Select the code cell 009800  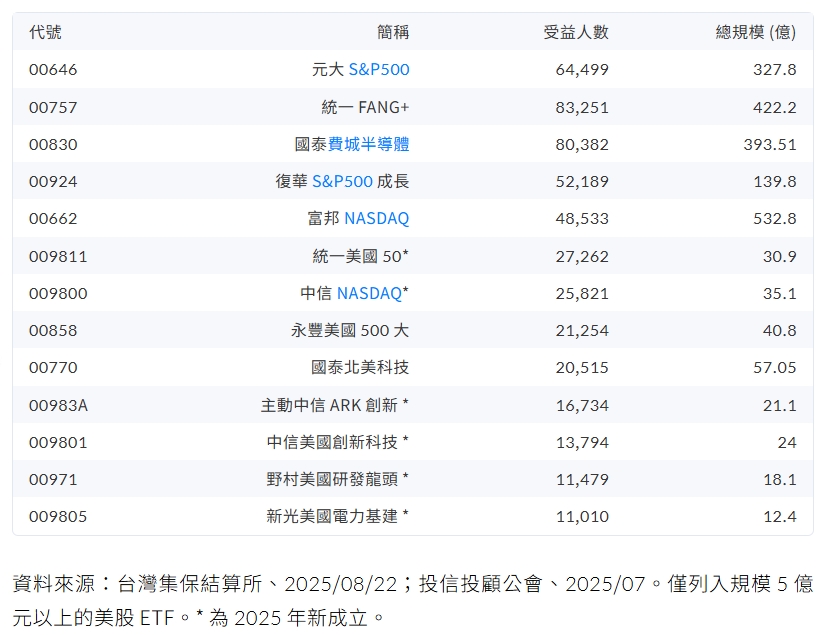(x=58, y=293)
